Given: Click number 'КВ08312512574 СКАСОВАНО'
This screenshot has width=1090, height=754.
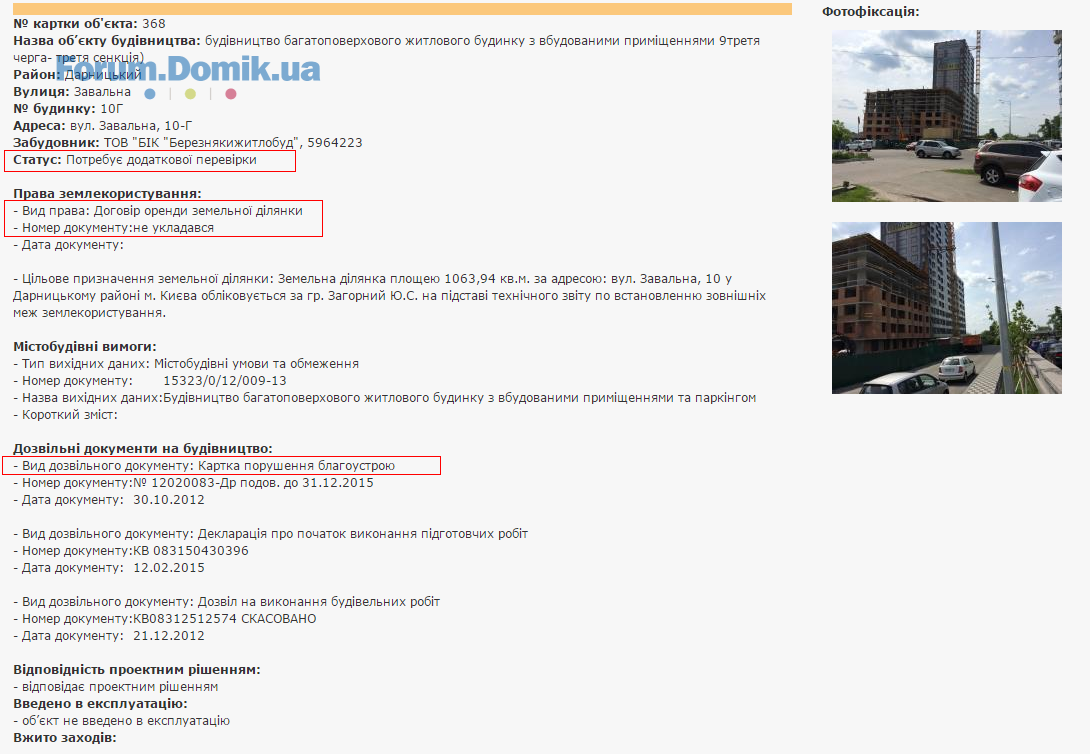Looking at the screenshot, I should point(225,619).
